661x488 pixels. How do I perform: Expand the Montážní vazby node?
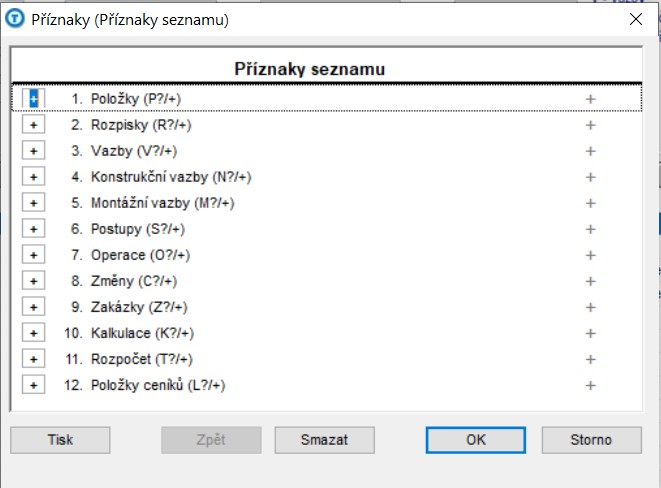click(33, 203)
